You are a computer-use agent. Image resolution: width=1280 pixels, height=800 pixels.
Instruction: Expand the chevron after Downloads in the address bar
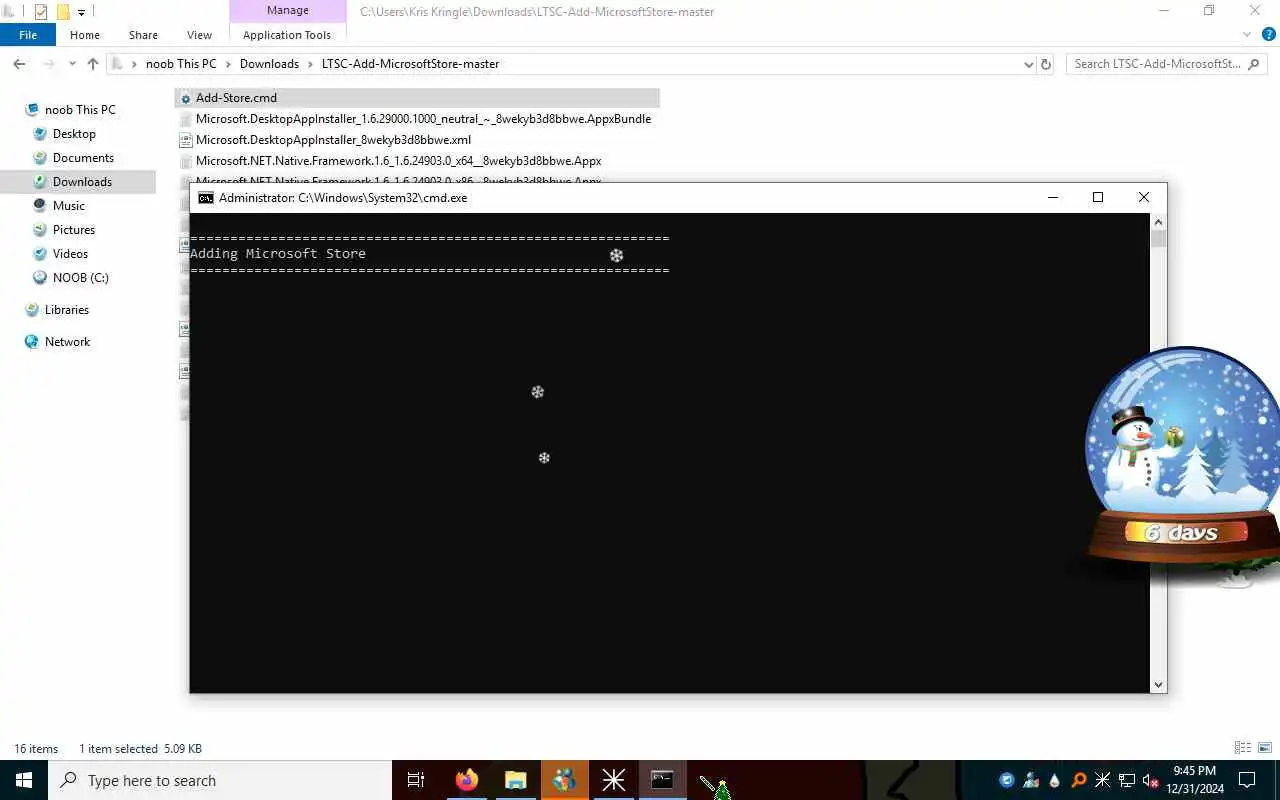click(x=310, y=64)
